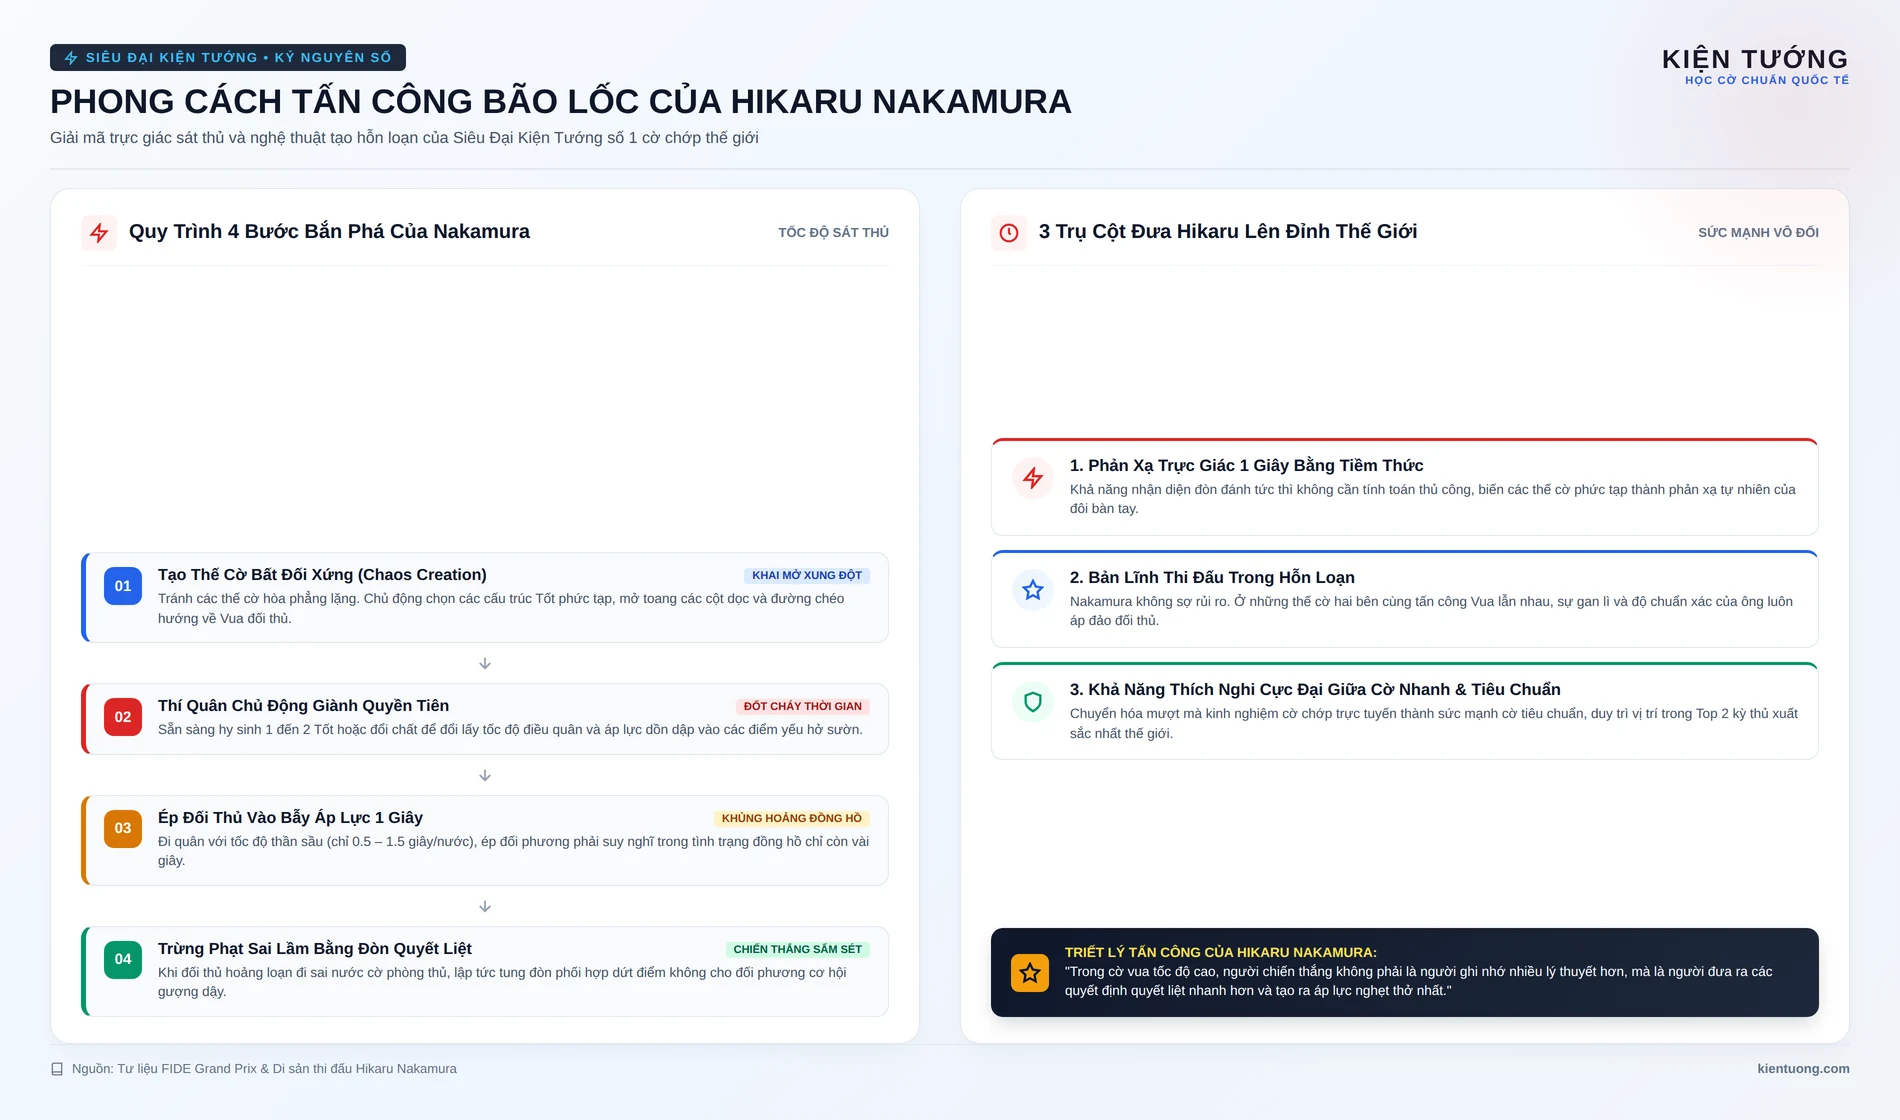The image size is (1900, 1120).
Task: Click the main title PHONG CÁCH TẤN CÔNG BÃO LỐC
Action: (561, 102)
